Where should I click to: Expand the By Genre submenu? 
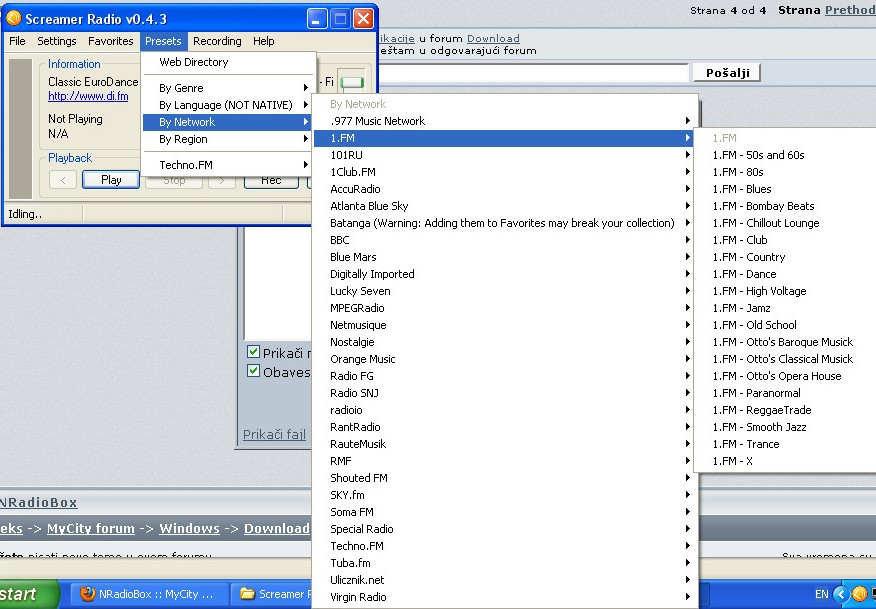[x=228, y=88]
